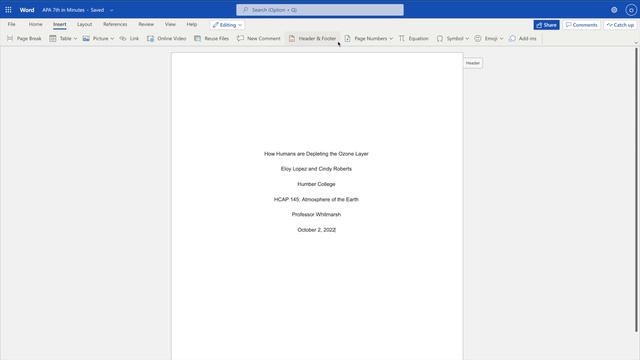Screen dimensions: 640x360
Task: Click the Symbol icon
Action: tap(440, 38)
